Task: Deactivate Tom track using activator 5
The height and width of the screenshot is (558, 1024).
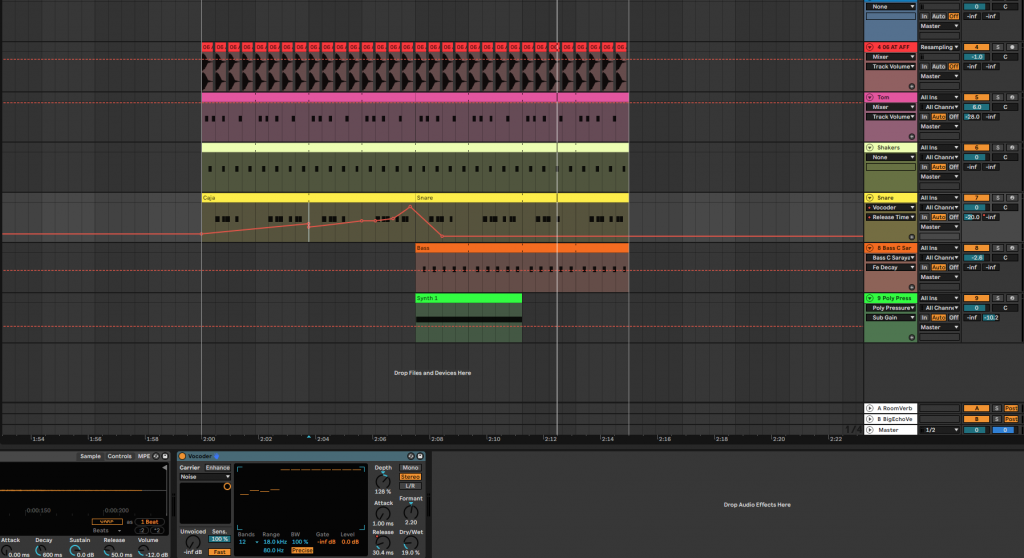Action: pos(976,97)
